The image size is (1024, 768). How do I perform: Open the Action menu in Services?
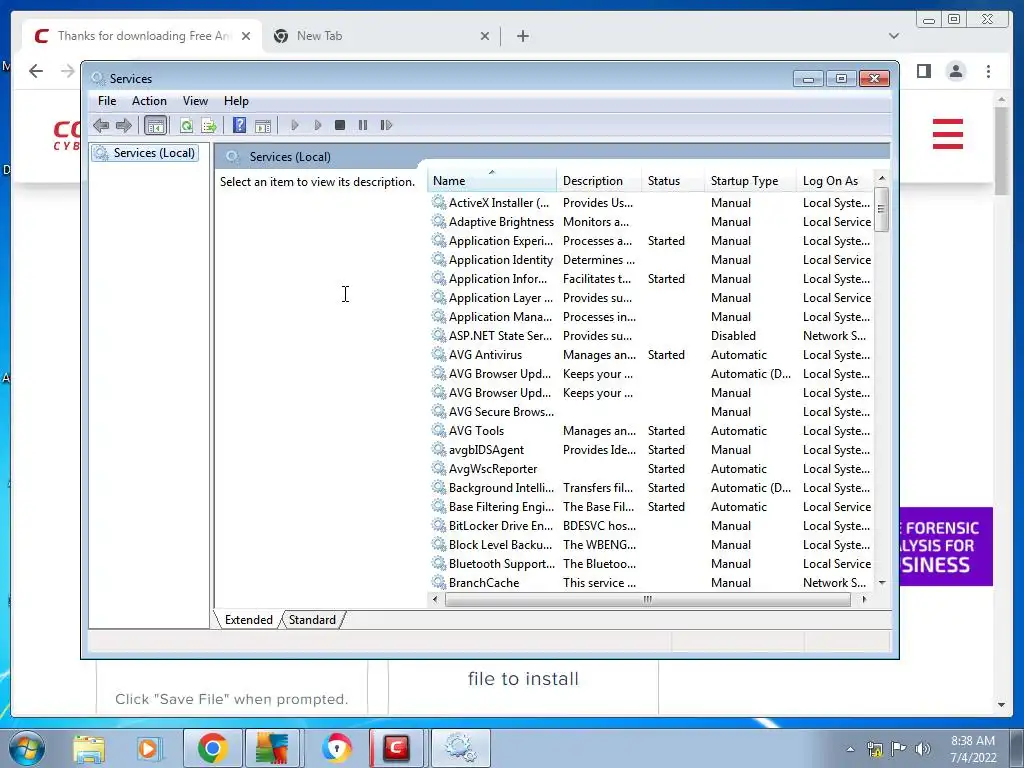[149, 101]
